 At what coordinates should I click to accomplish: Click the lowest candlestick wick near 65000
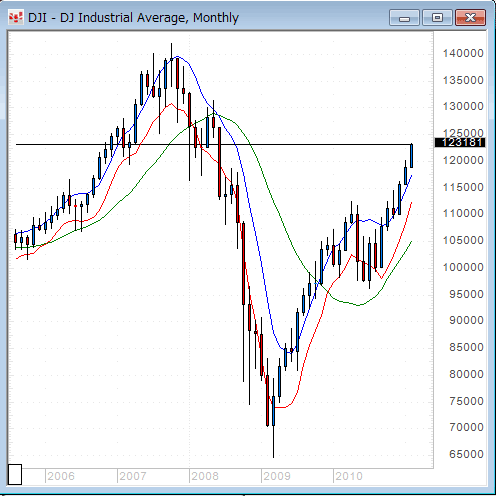[x=273, y=441]
